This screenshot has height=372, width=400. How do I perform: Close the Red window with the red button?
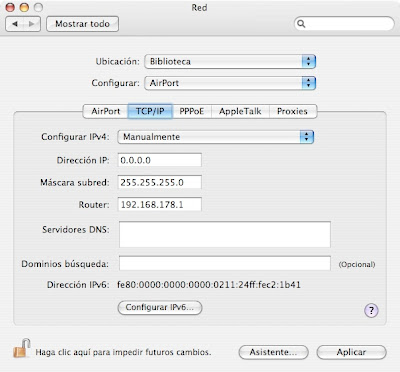coord(10,7)
